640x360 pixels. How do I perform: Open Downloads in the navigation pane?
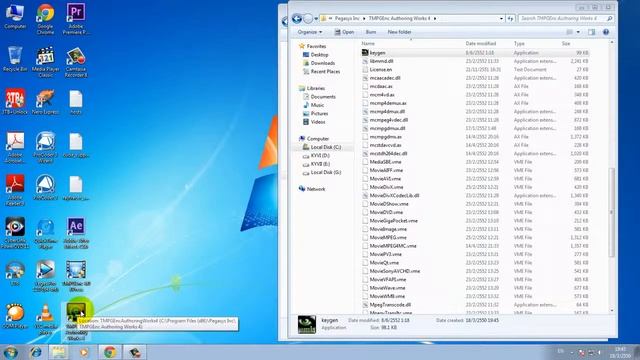click(322, 63)
